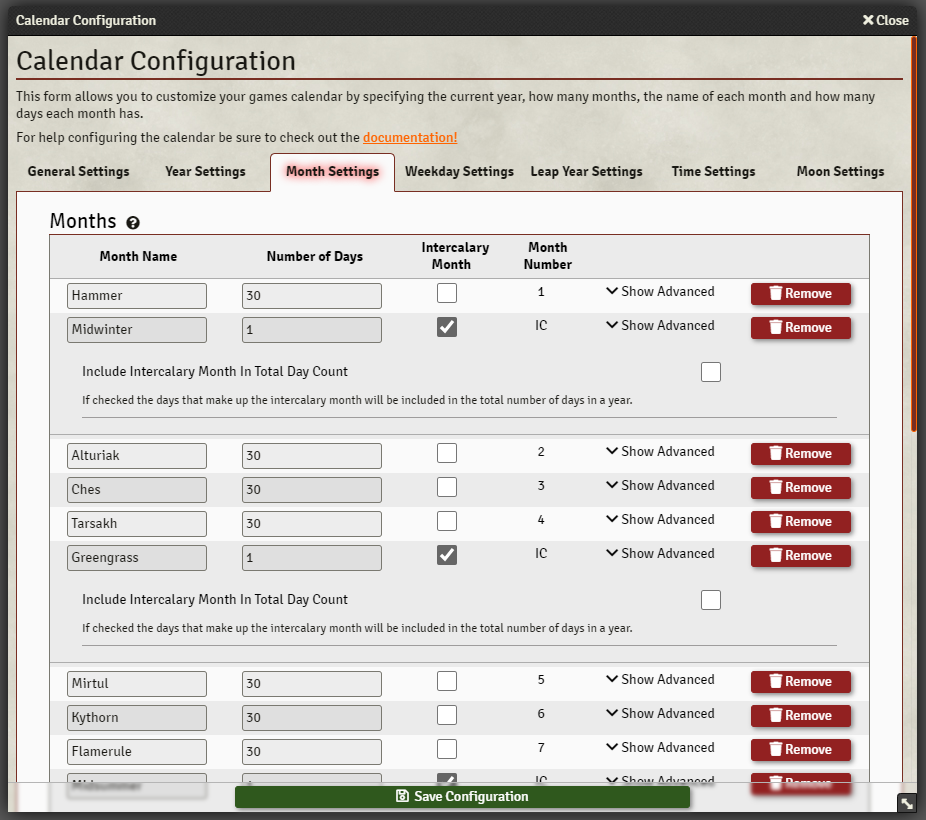
Task: Click Tarsakh's Number of Days field
Action: (x=312, y=524)
